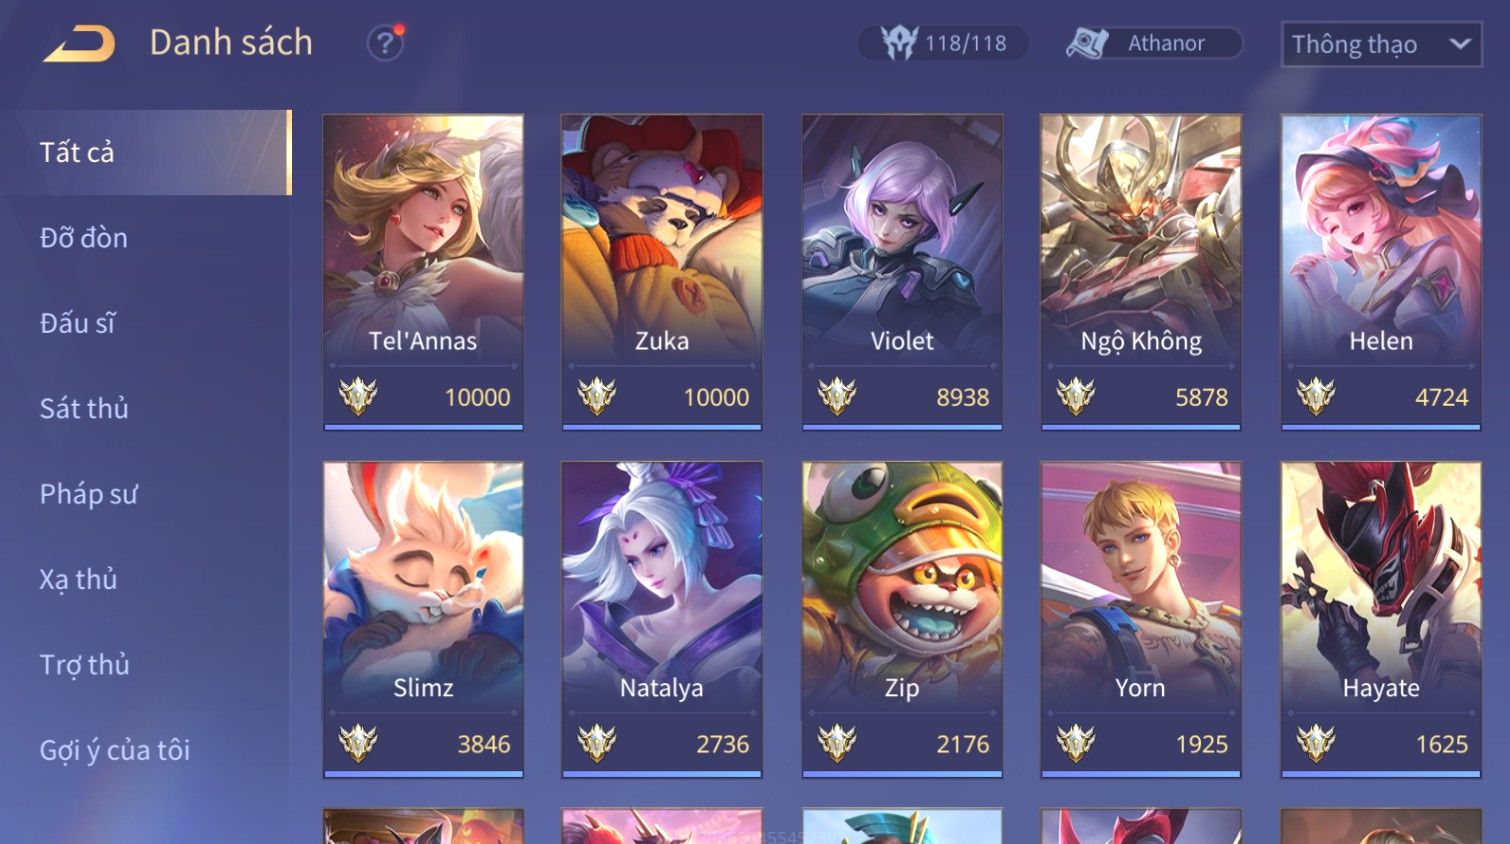
Task: Click the Athanor map scroll icon
Action: (1087, 43)
